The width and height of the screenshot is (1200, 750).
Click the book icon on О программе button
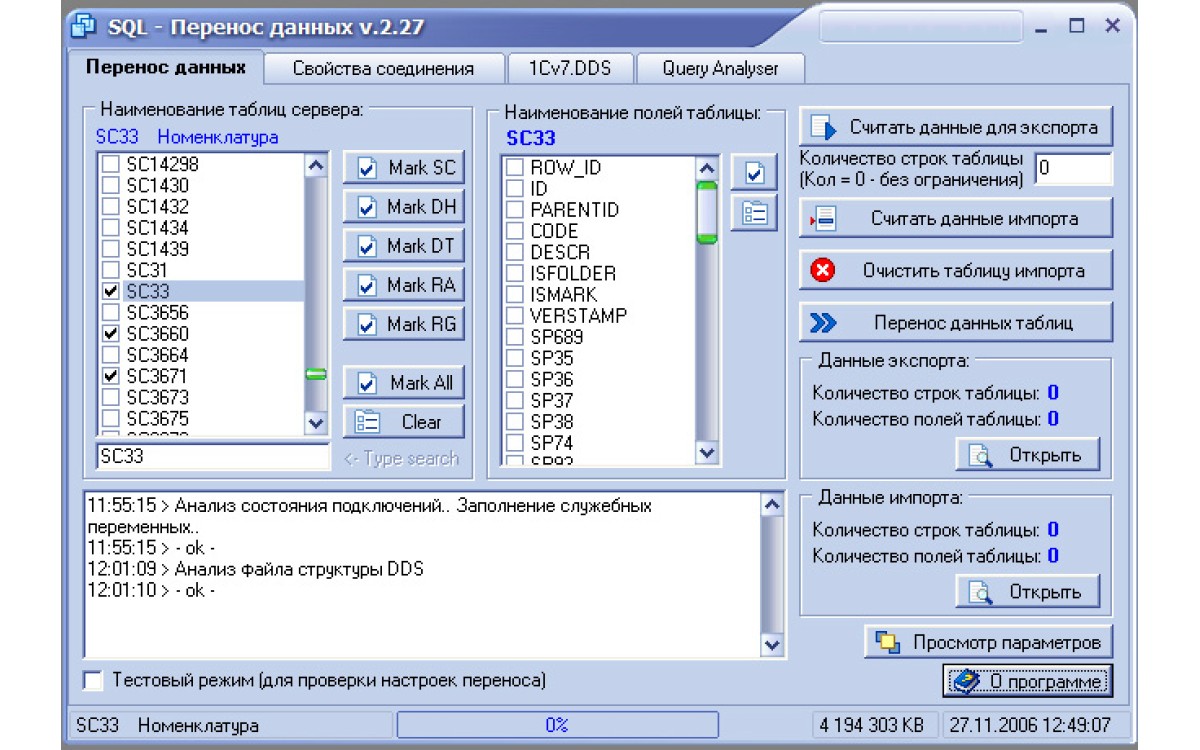pos(968,681)
